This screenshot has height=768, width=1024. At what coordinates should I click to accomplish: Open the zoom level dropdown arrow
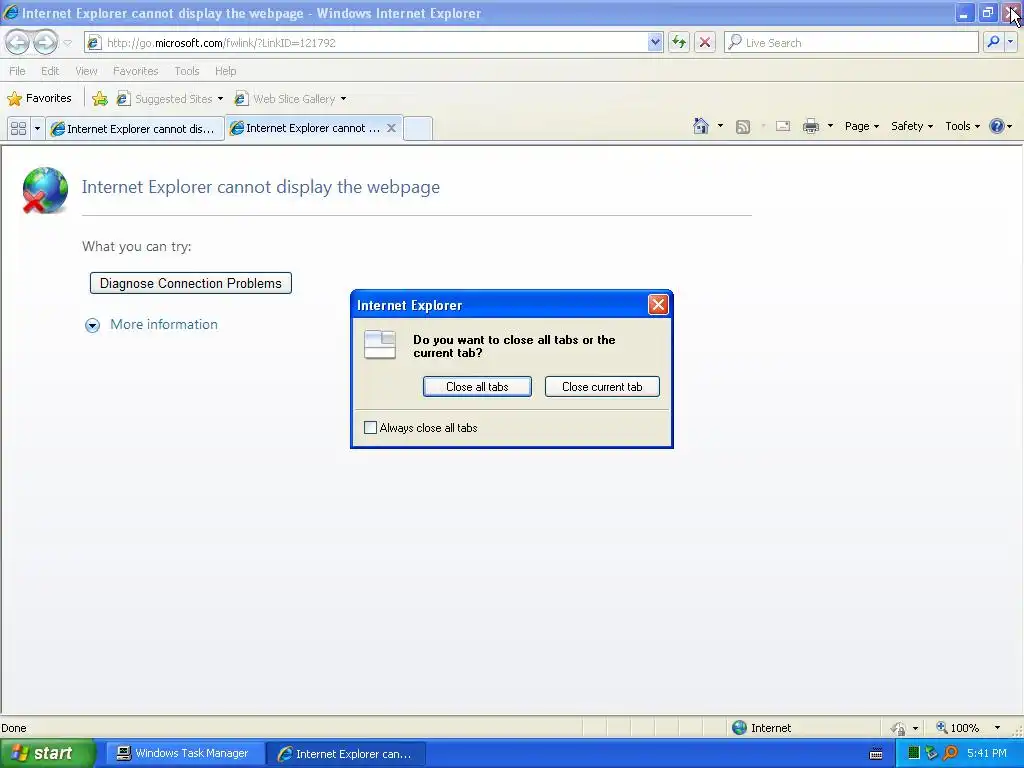[x=997, y=728]
